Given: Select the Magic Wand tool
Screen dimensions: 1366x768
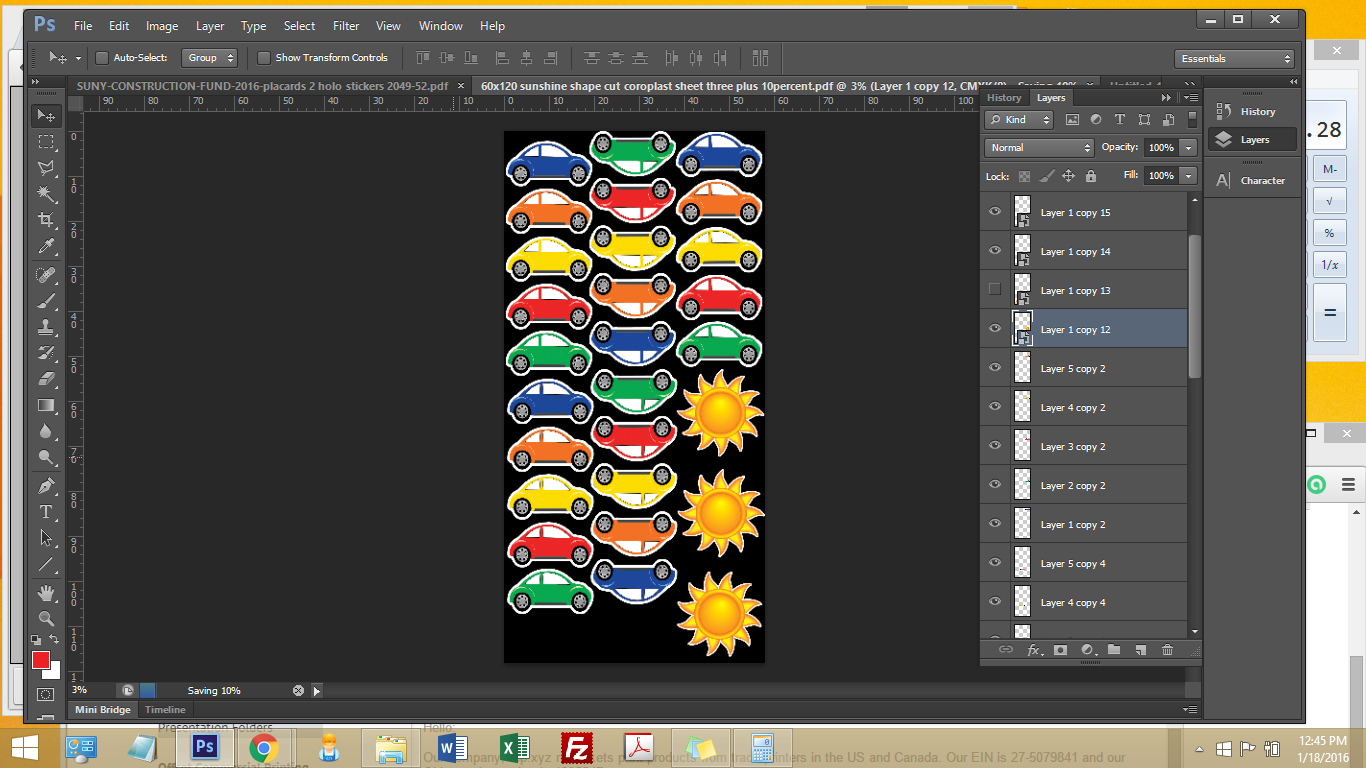Looking at the screenshot, I should tap(46, 193).
